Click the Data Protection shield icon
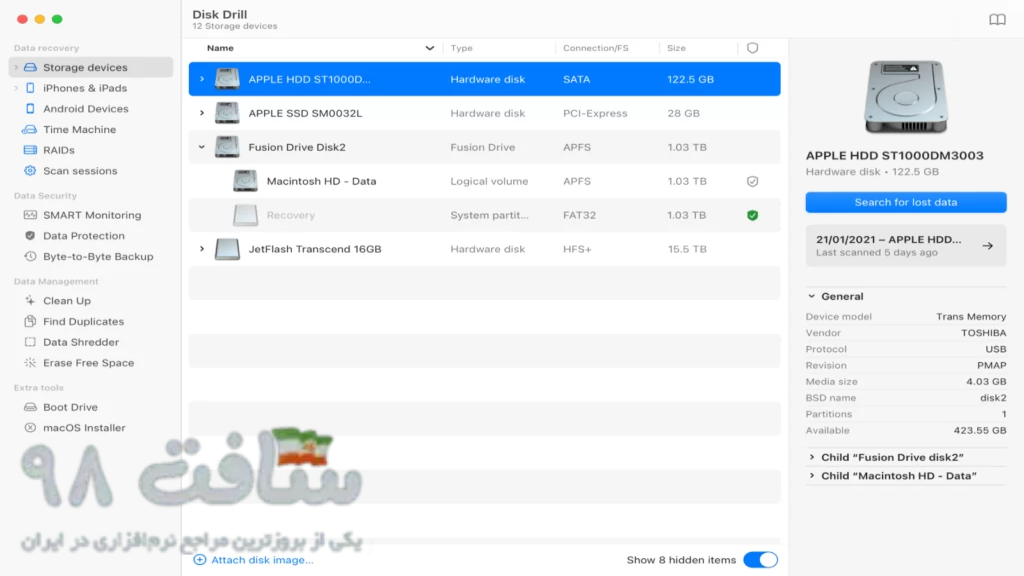Viewport: 1024px width, 576px height. pyautogui.click(x=30, y=236)
